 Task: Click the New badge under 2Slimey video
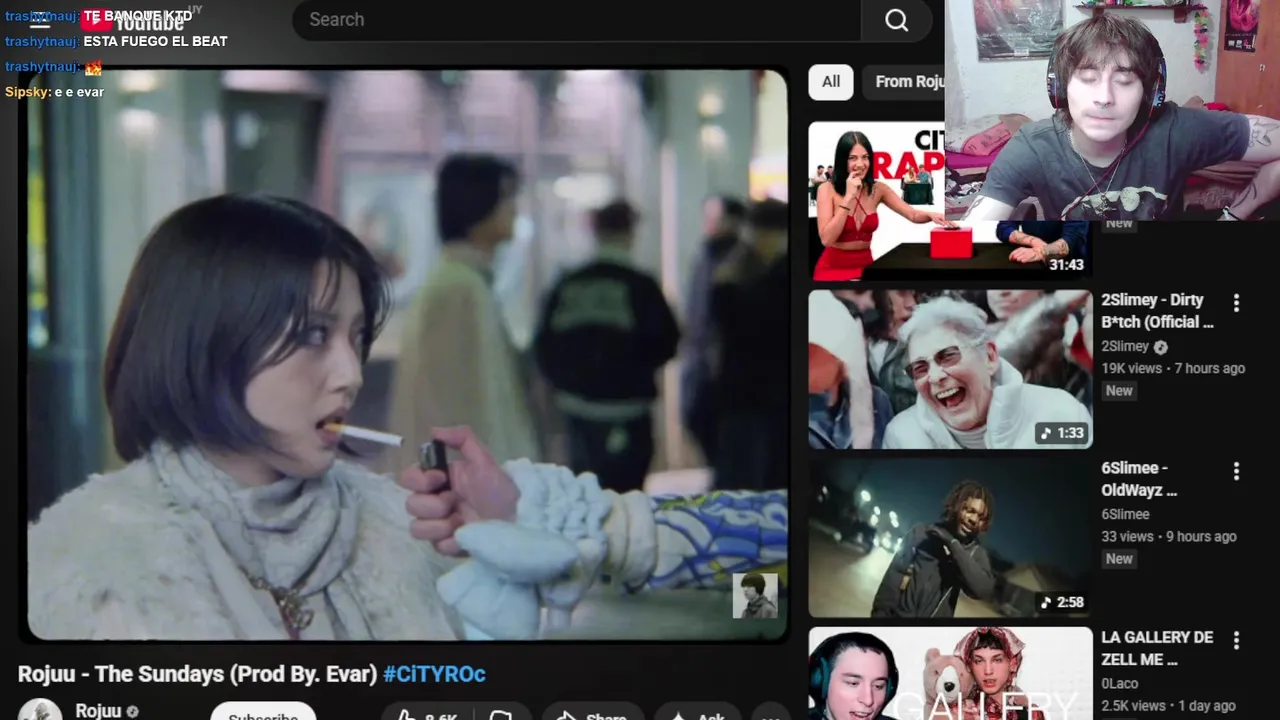tap(1119, 391)
